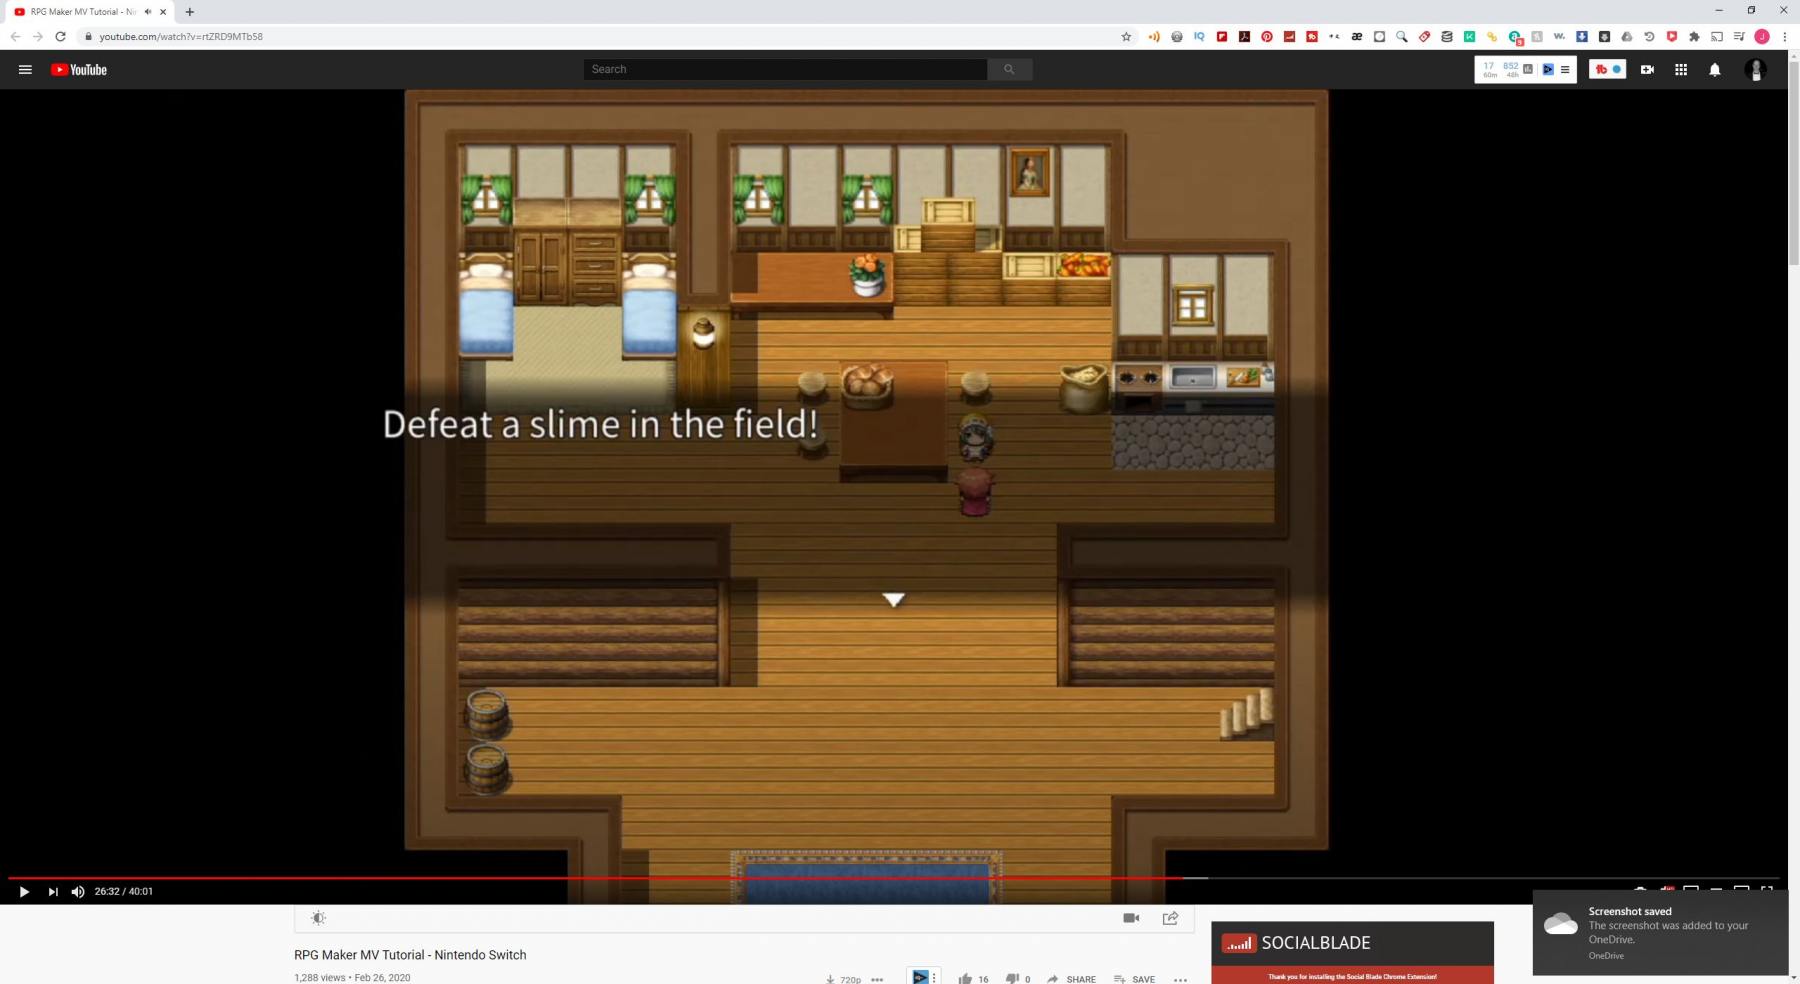The width and height of the screenshot is (1800, 984).
Task: Open a new browser tab
Action: coord(190,12)
